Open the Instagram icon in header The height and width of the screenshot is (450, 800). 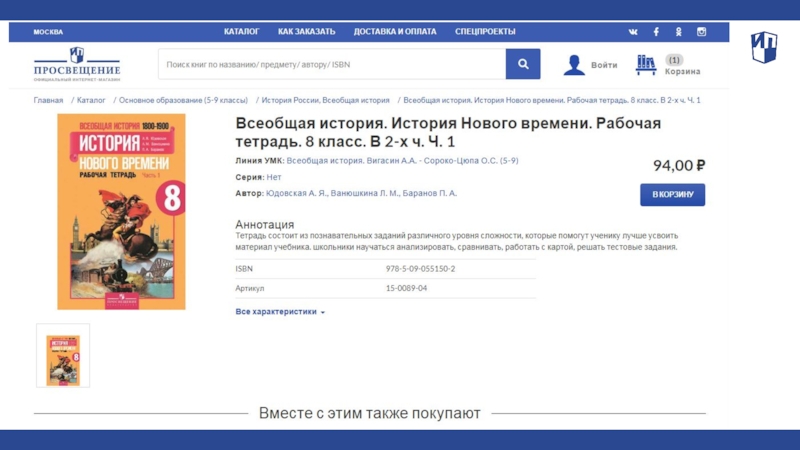pyautogui.click(x=702, y=32)
